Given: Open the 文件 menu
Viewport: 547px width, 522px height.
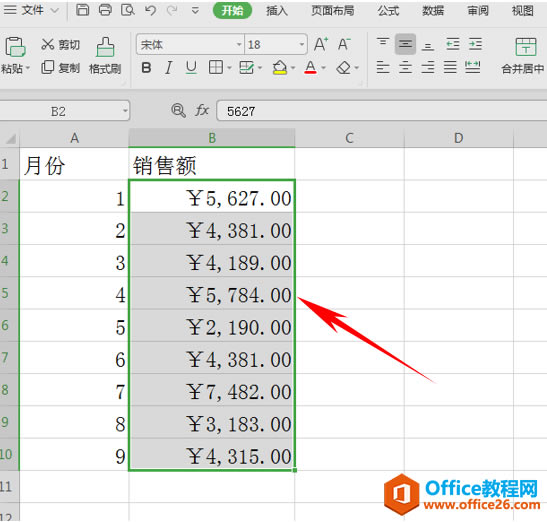Looking at the screenshot, I should pos(32,10).
